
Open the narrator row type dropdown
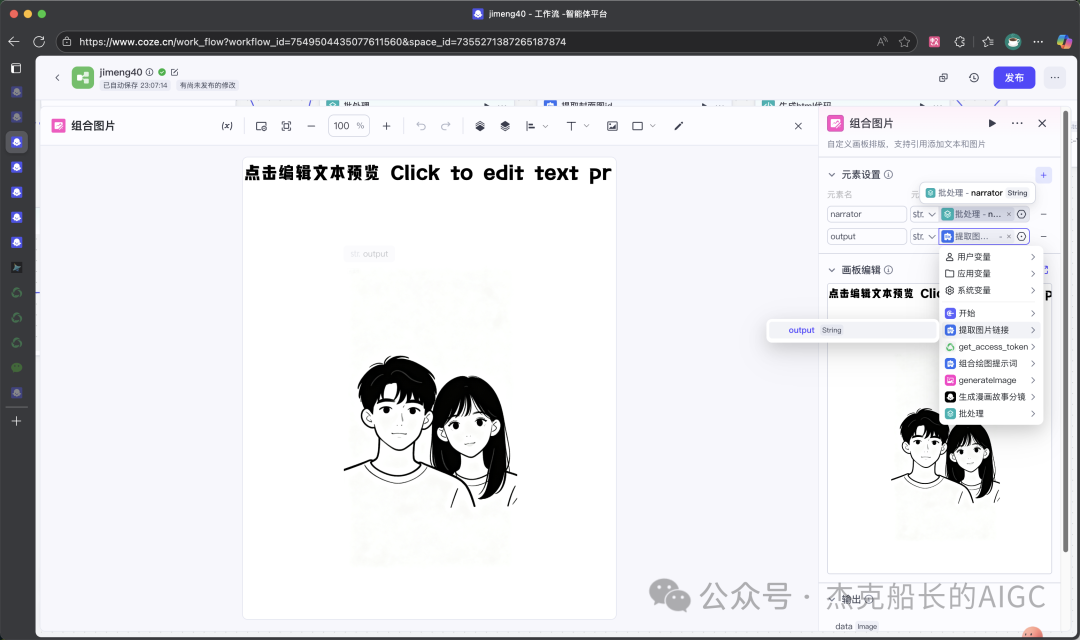pos(924,214)
